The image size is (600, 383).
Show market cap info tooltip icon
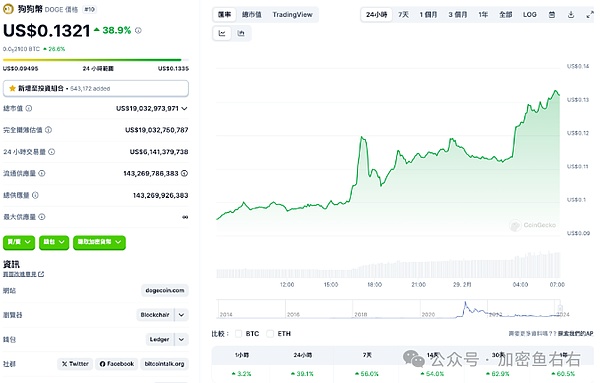(29, 108)
